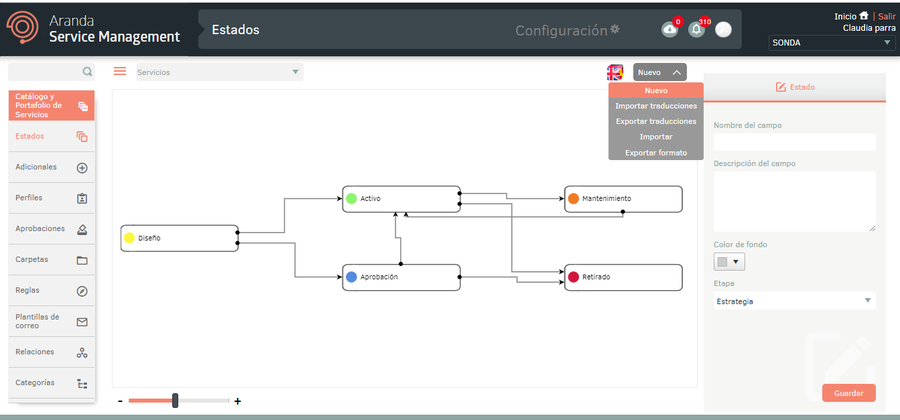This screenshot has height=420, width=900.
Task: Open the Carpetas sidebar item
Action: coord(52,259)
